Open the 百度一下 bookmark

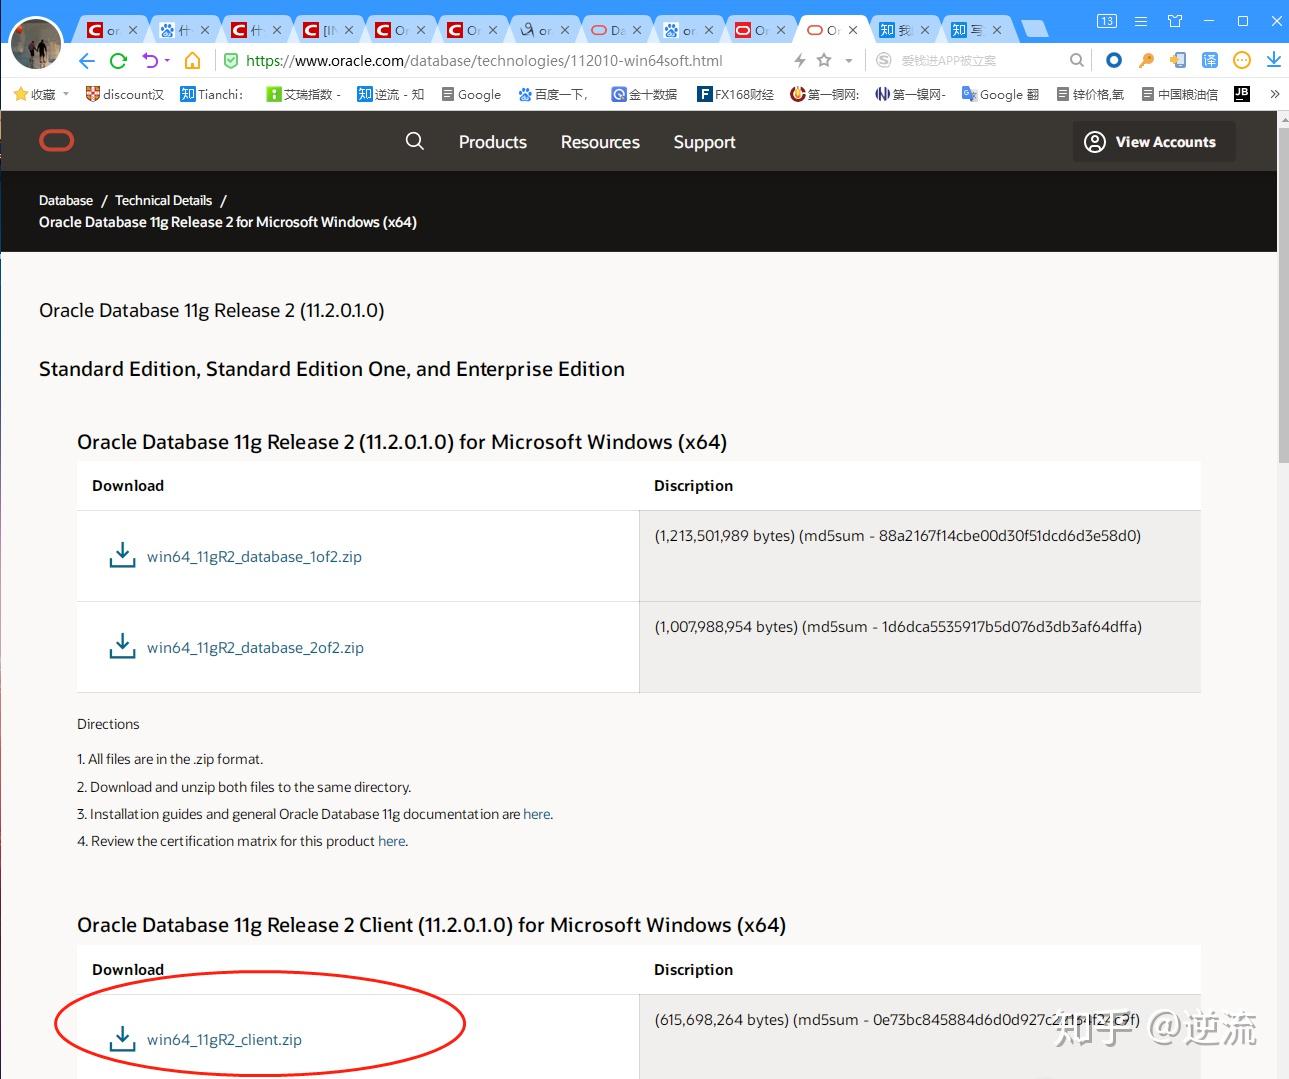(553, 94)
